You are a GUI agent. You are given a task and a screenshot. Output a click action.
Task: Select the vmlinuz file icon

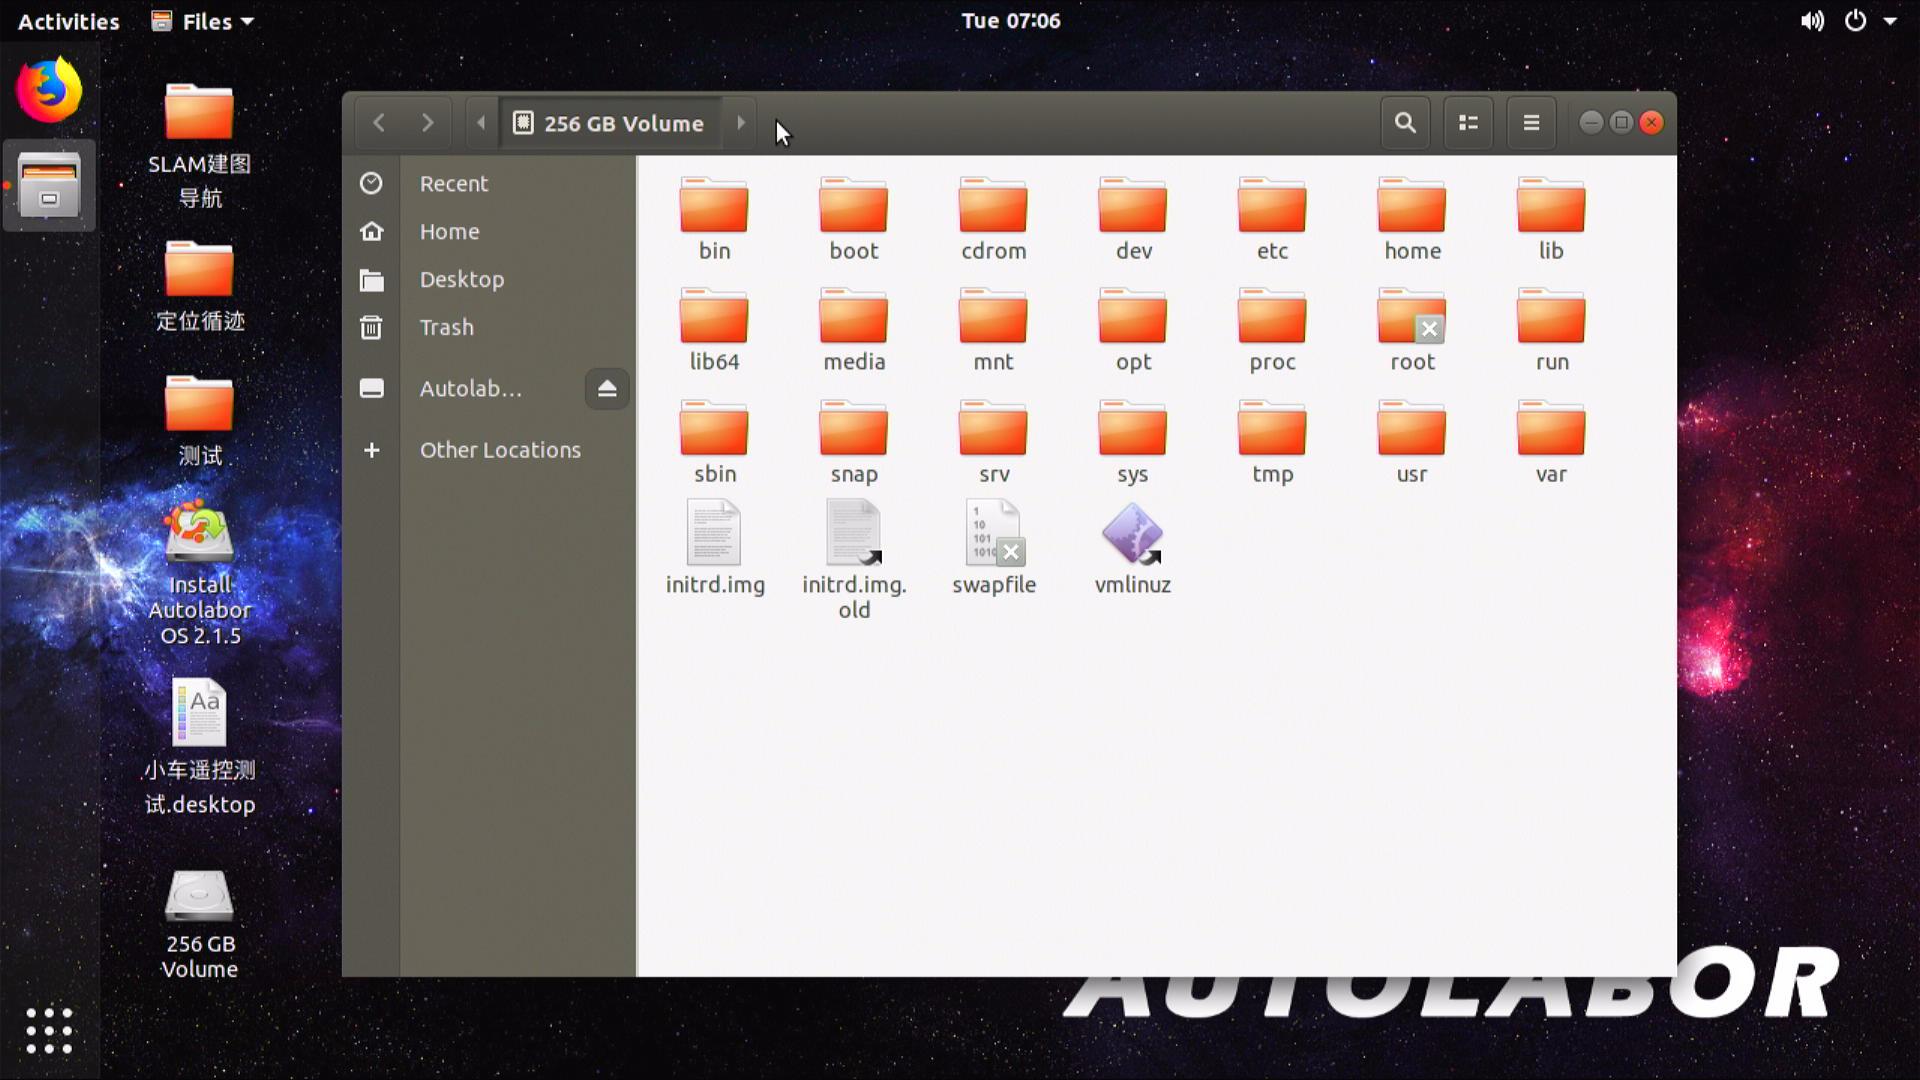[1132, 535]
